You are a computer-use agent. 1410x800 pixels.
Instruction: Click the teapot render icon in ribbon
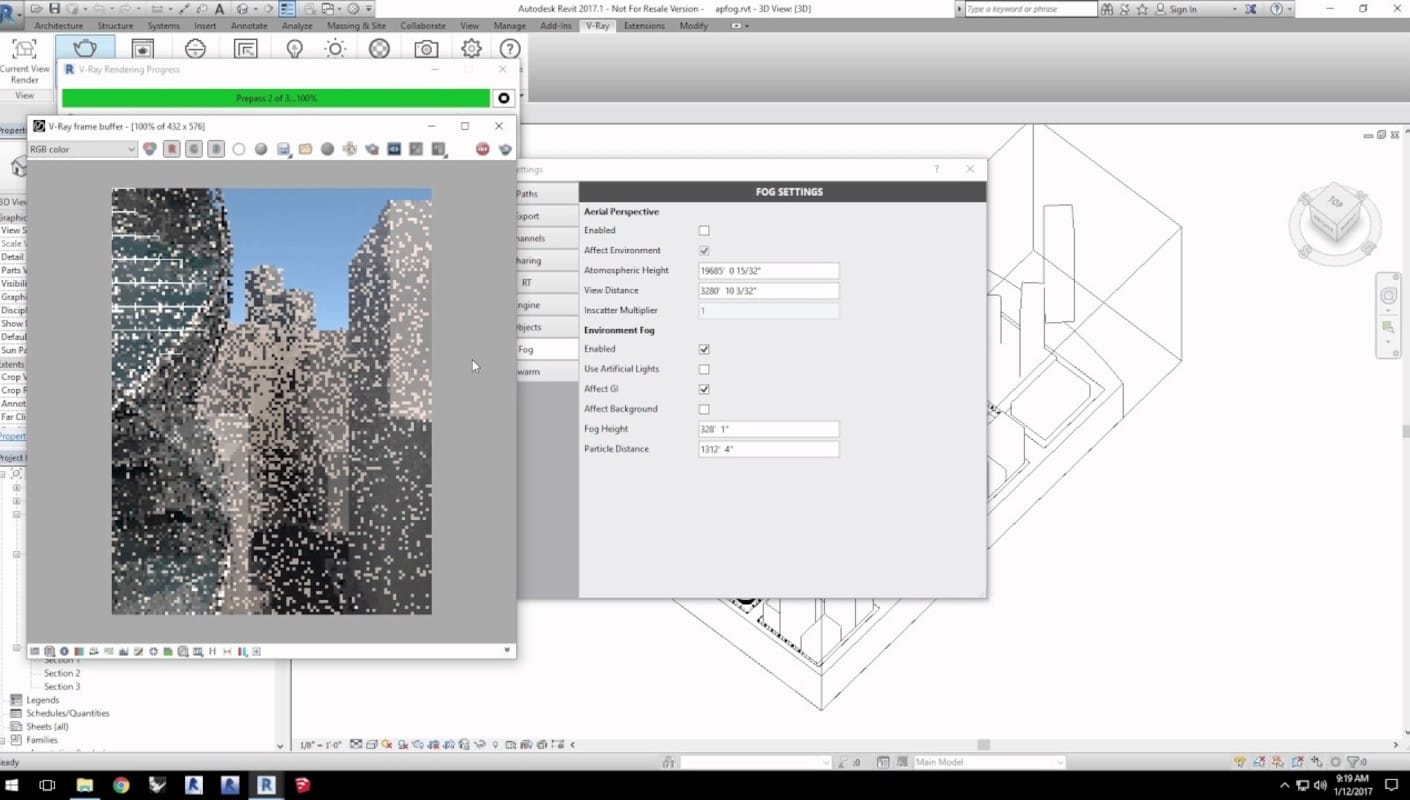[x=85, y=49]
